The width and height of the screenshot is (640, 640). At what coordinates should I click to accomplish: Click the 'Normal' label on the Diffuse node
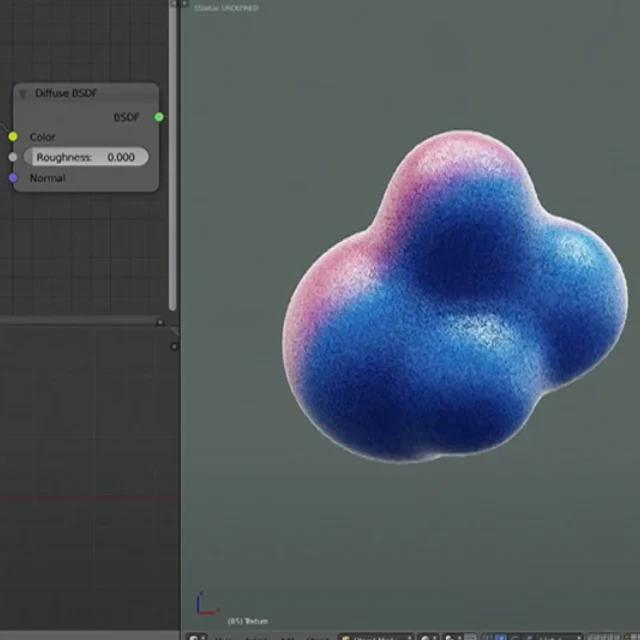pyautogui.click(x=48, y=178)
